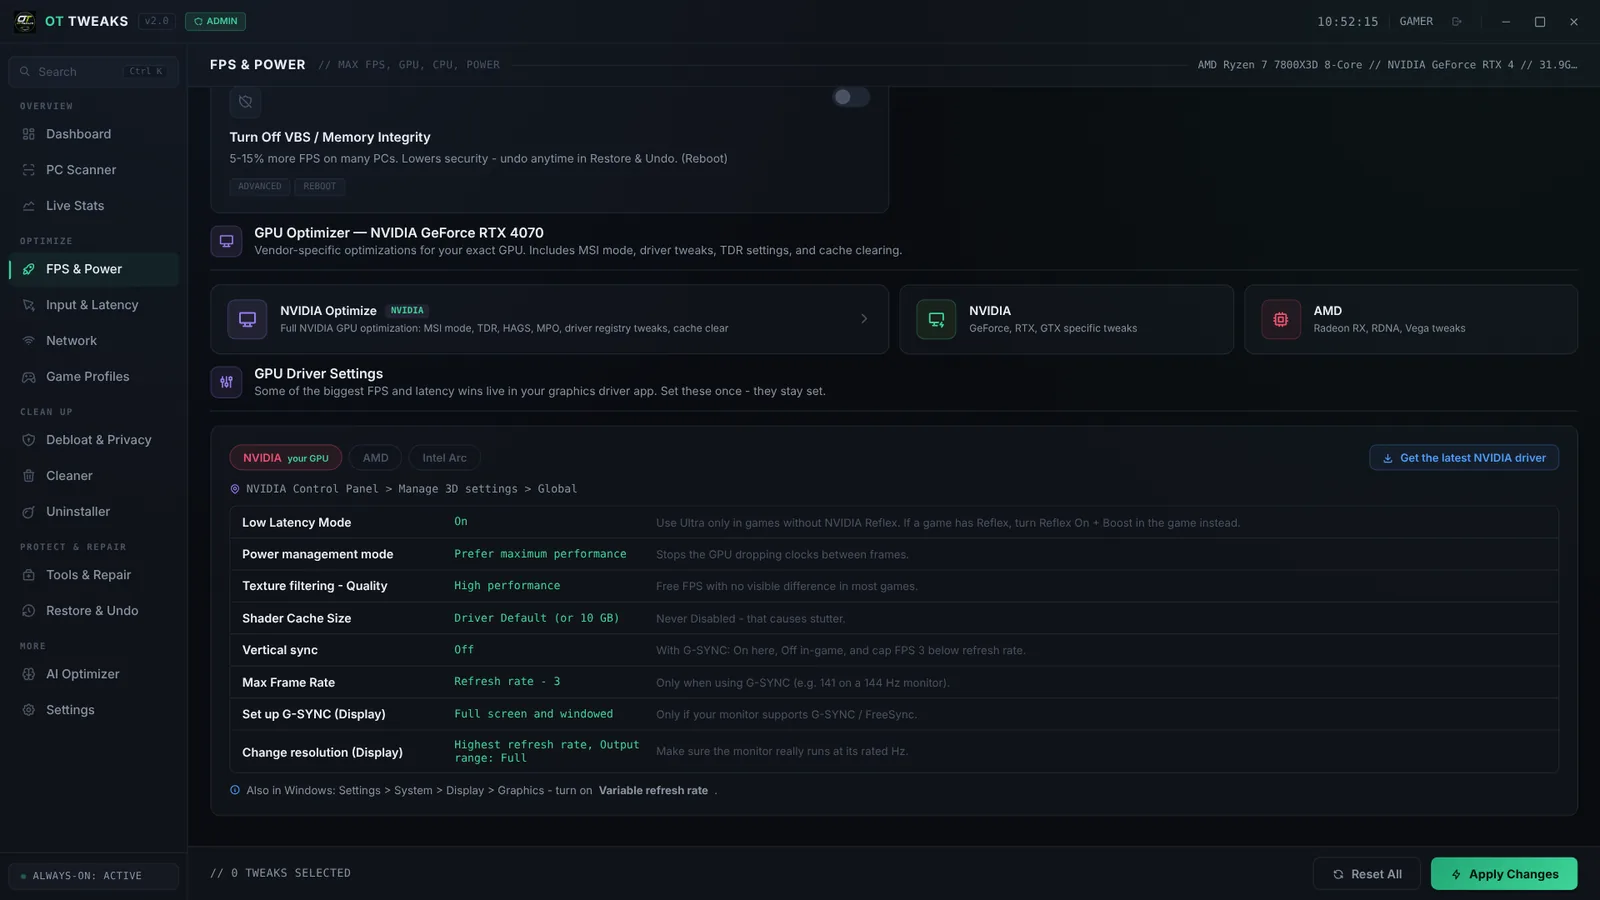Click Change resolution (Display) label
Screen dimensions: 1600x900
tap(322, 753)
